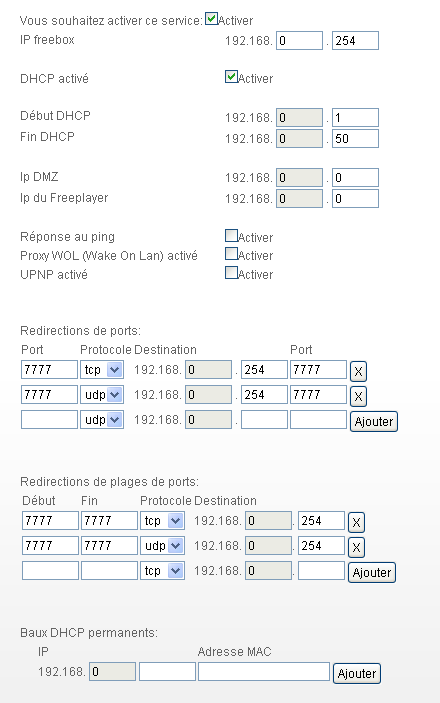Delete the tcp port 7777 redirection
This screenshot has height=703, width=440.
358,371
